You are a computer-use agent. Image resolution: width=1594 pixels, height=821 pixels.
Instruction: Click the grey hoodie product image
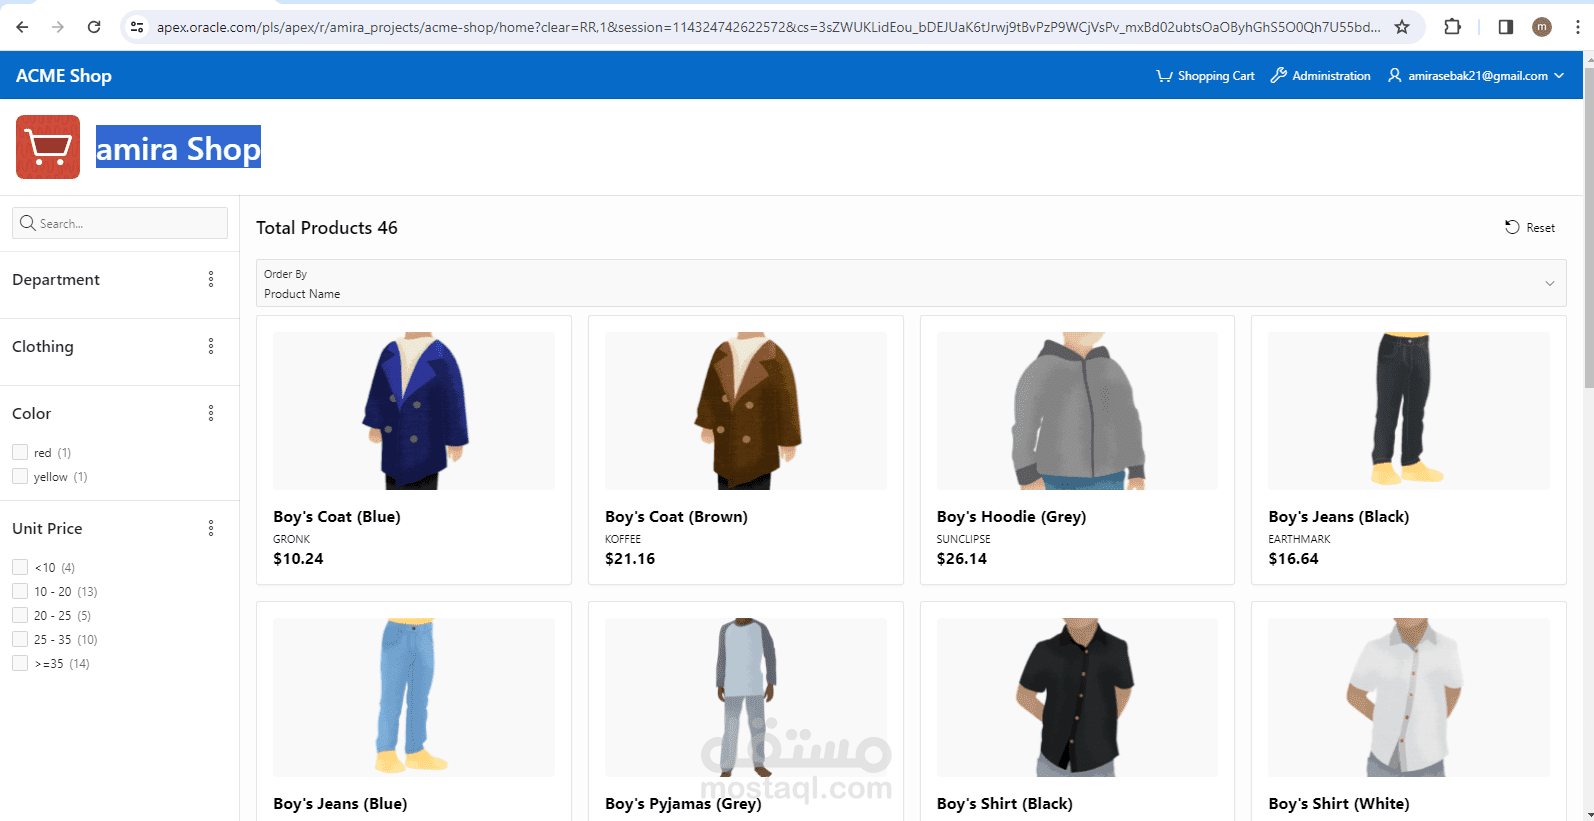(x=1077, y=411)
